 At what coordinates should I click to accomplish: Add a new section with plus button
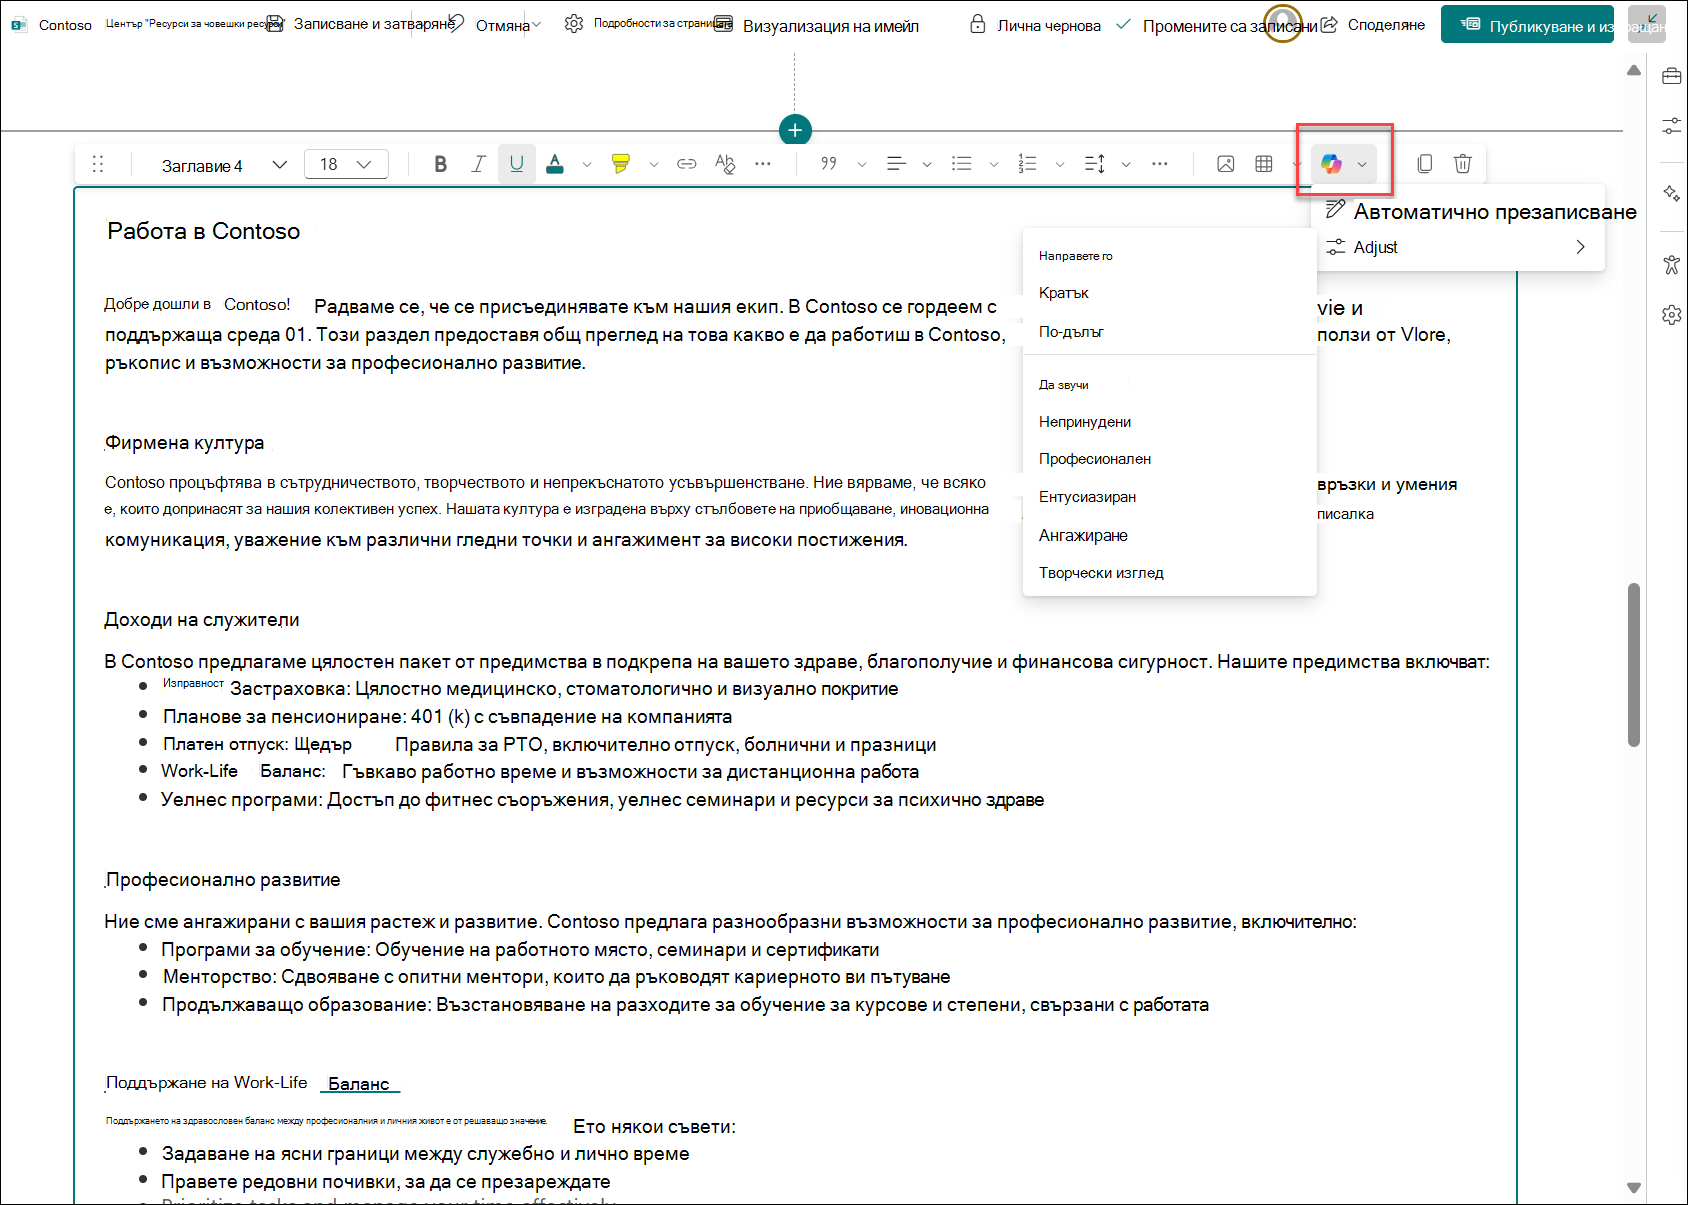pyautogui.click(x=795, y=130)
